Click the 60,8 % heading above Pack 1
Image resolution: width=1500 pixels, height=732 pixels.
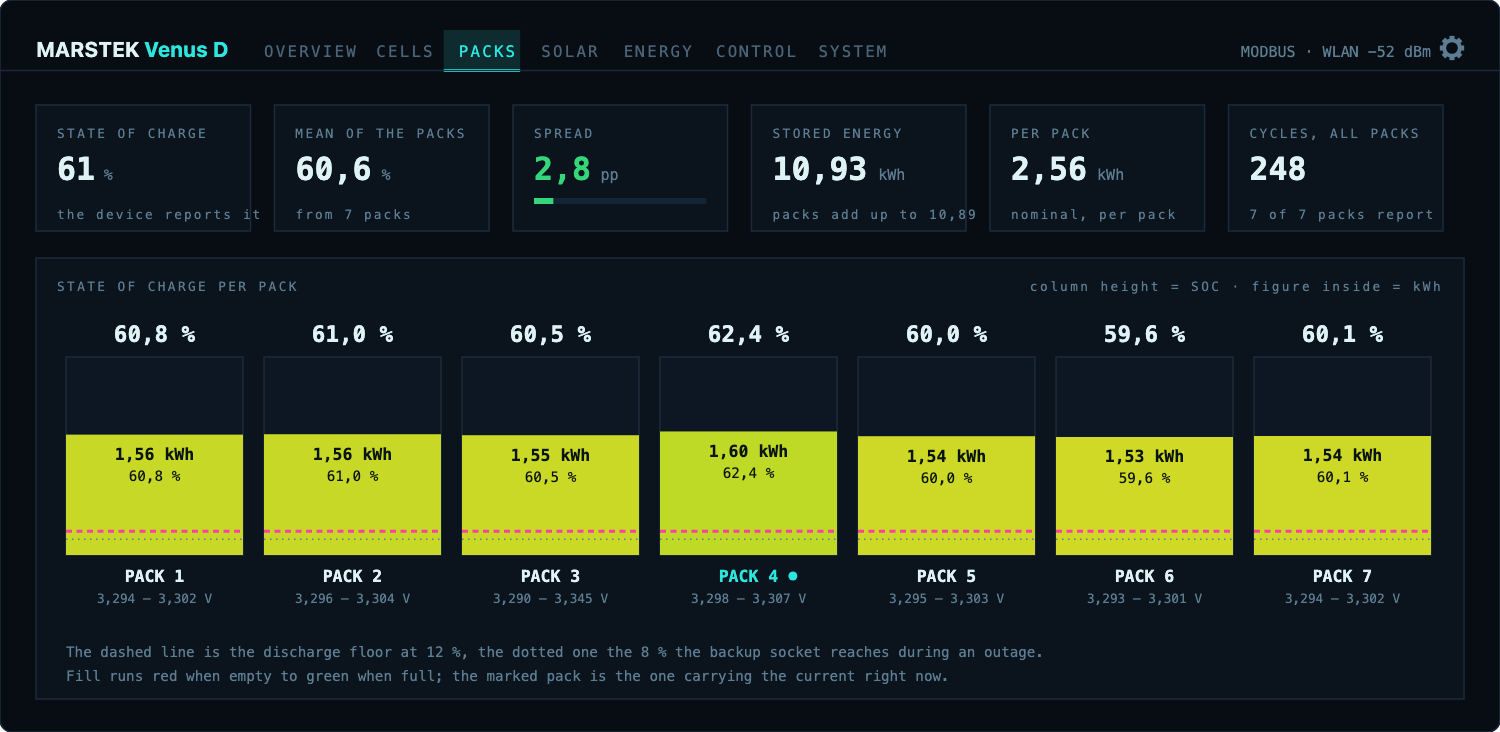click(x=154, y=334)
